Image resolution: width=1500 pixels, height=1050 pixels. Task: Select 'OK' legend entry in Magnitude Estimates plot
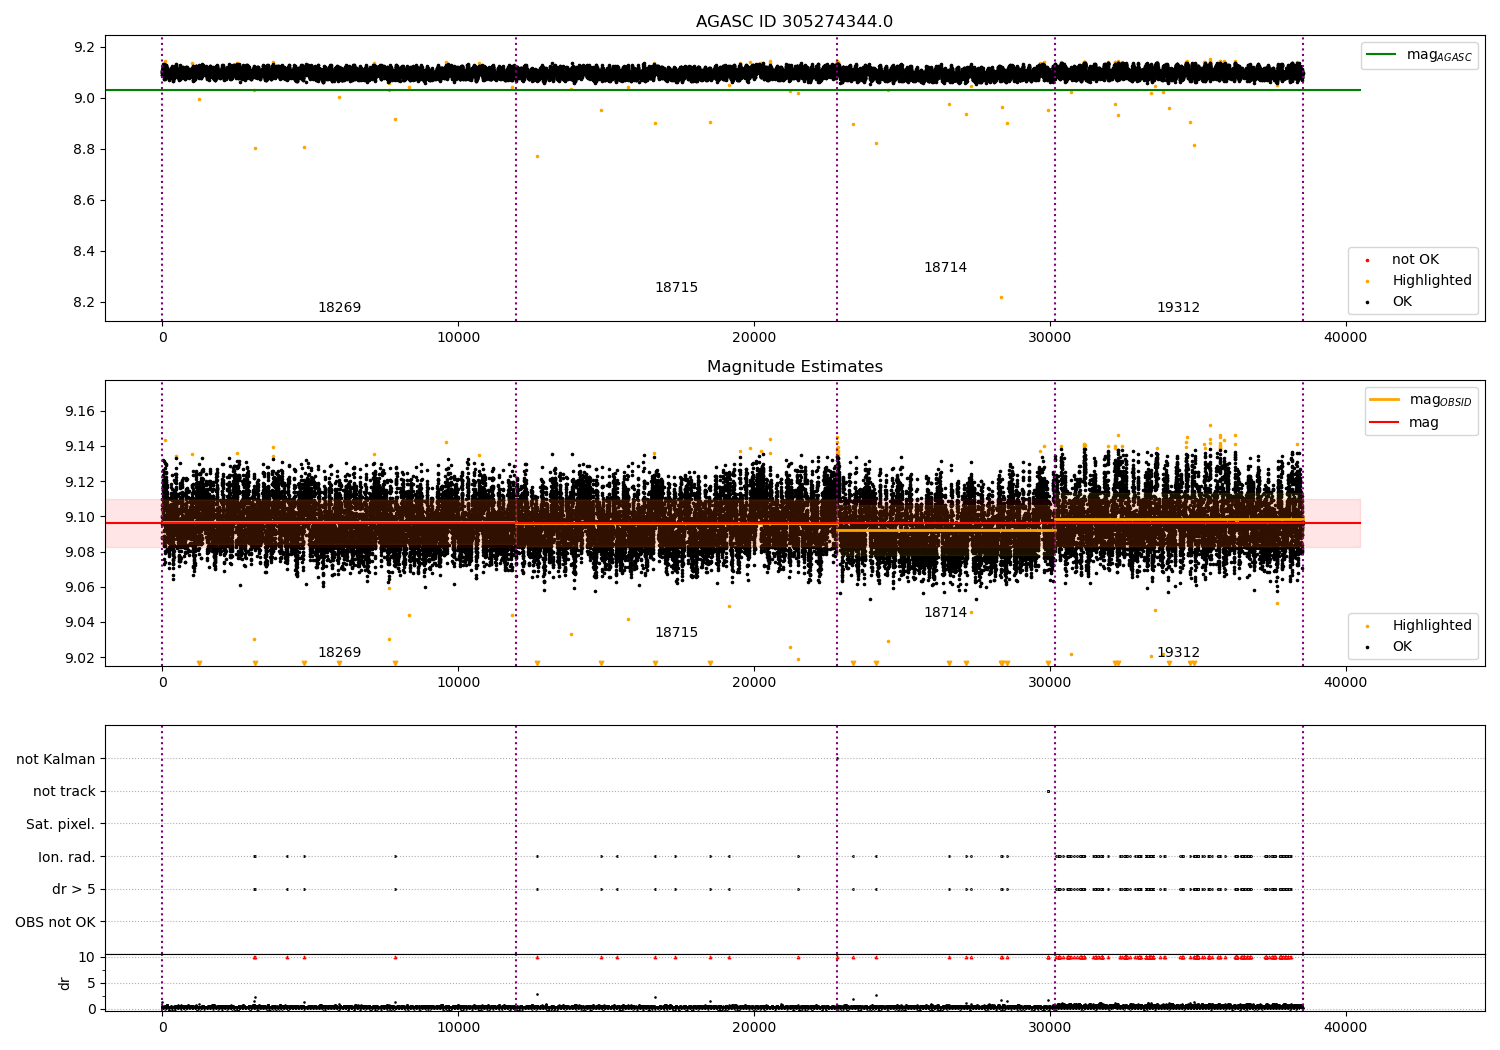[1402, 647]
